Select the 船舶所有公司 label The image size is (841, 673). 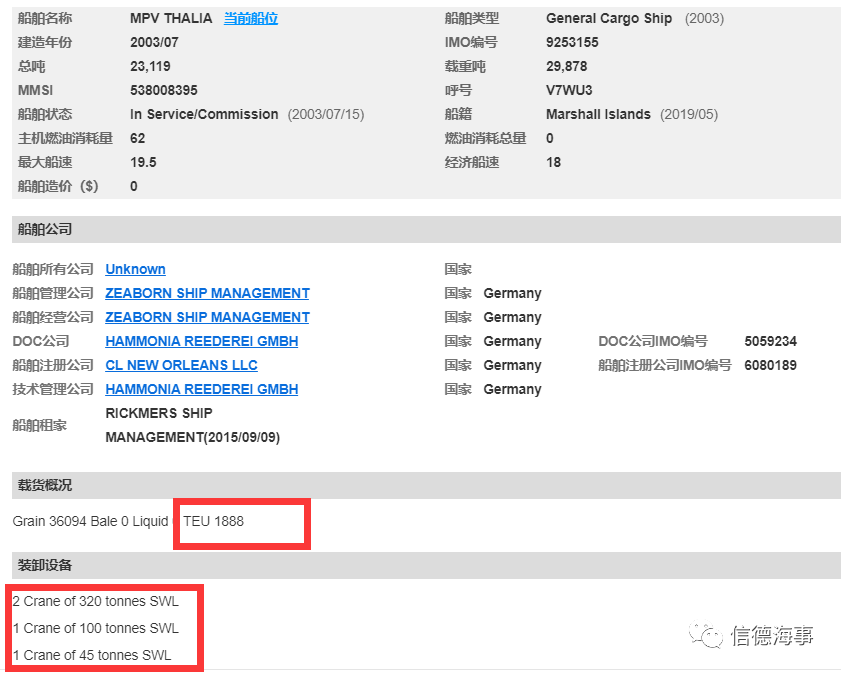click(x=53, y=269)
